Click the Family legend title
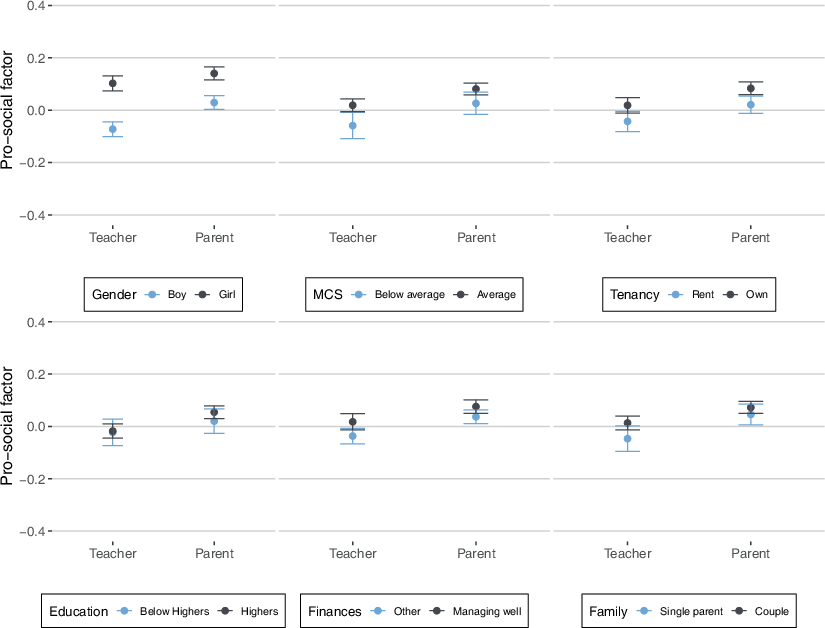Image resolution: width=825 pixels, height=628 pixels. 609,611
